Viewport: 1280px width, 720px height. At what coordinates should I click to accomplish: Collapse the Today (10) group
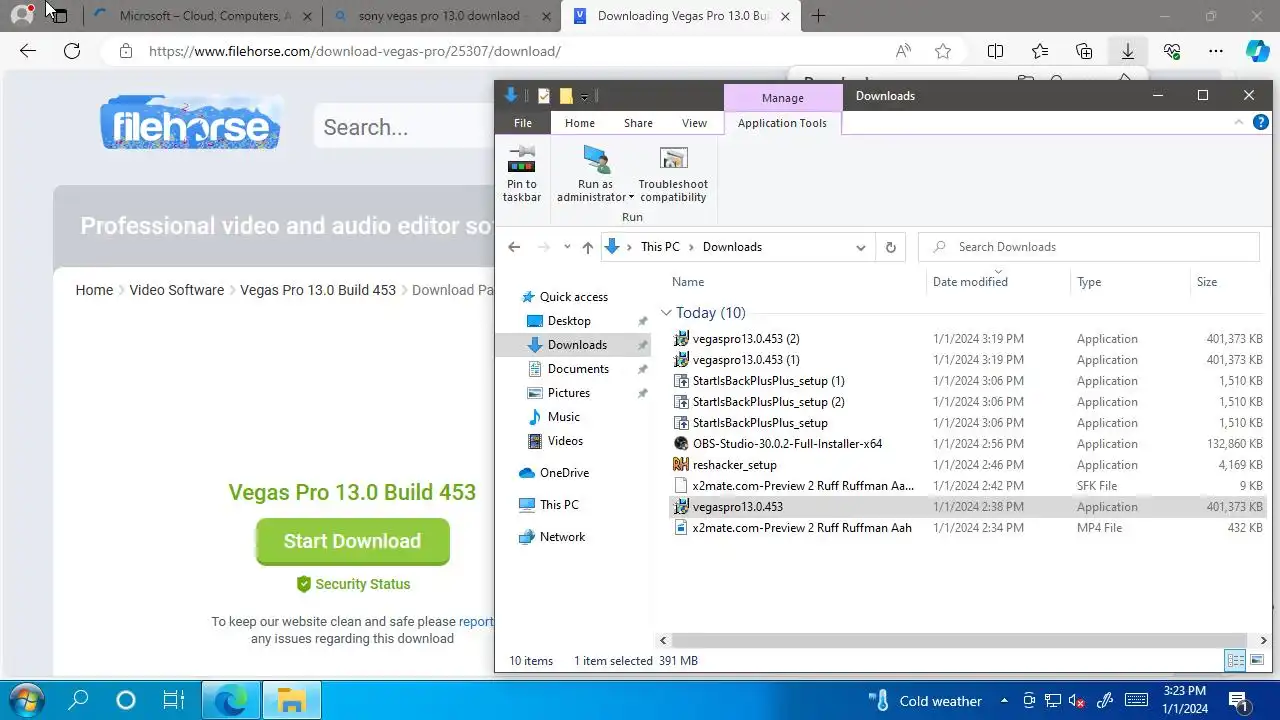pos(666,313)
